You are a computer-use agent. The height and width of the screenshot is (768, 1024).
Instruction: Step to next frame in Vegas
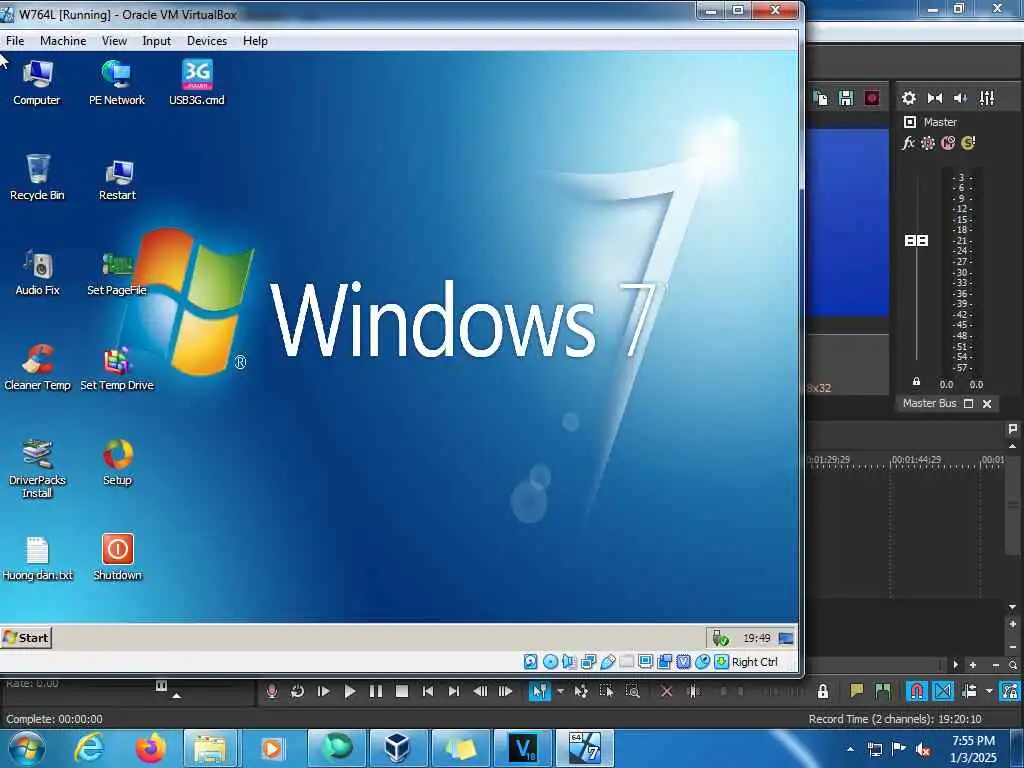pos(505,691)
